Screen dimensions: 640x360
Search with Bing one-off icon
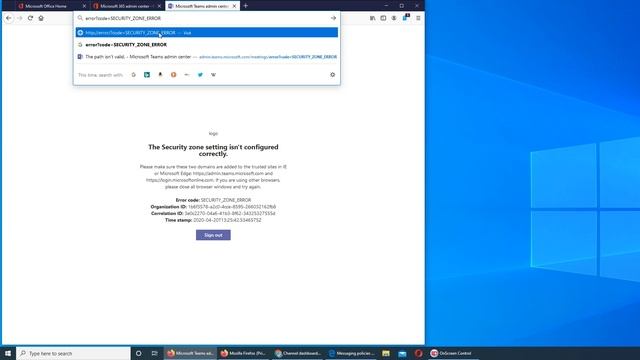(x=147, y=75)
